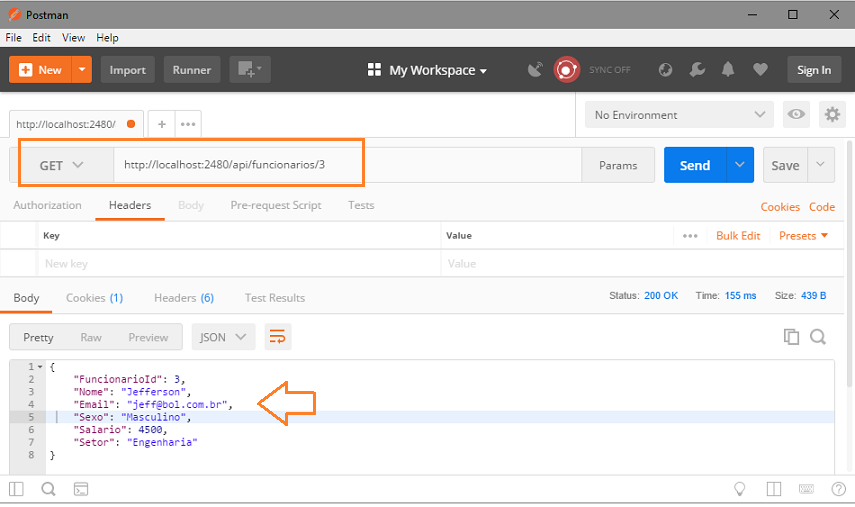The image size is (855, 507).
Task: Switch to the request Headers tab
Action: [x=130, y=206]
